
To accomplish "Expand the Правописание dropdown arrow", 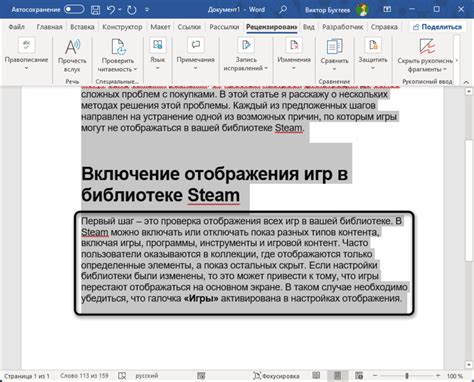I will 26,68.
